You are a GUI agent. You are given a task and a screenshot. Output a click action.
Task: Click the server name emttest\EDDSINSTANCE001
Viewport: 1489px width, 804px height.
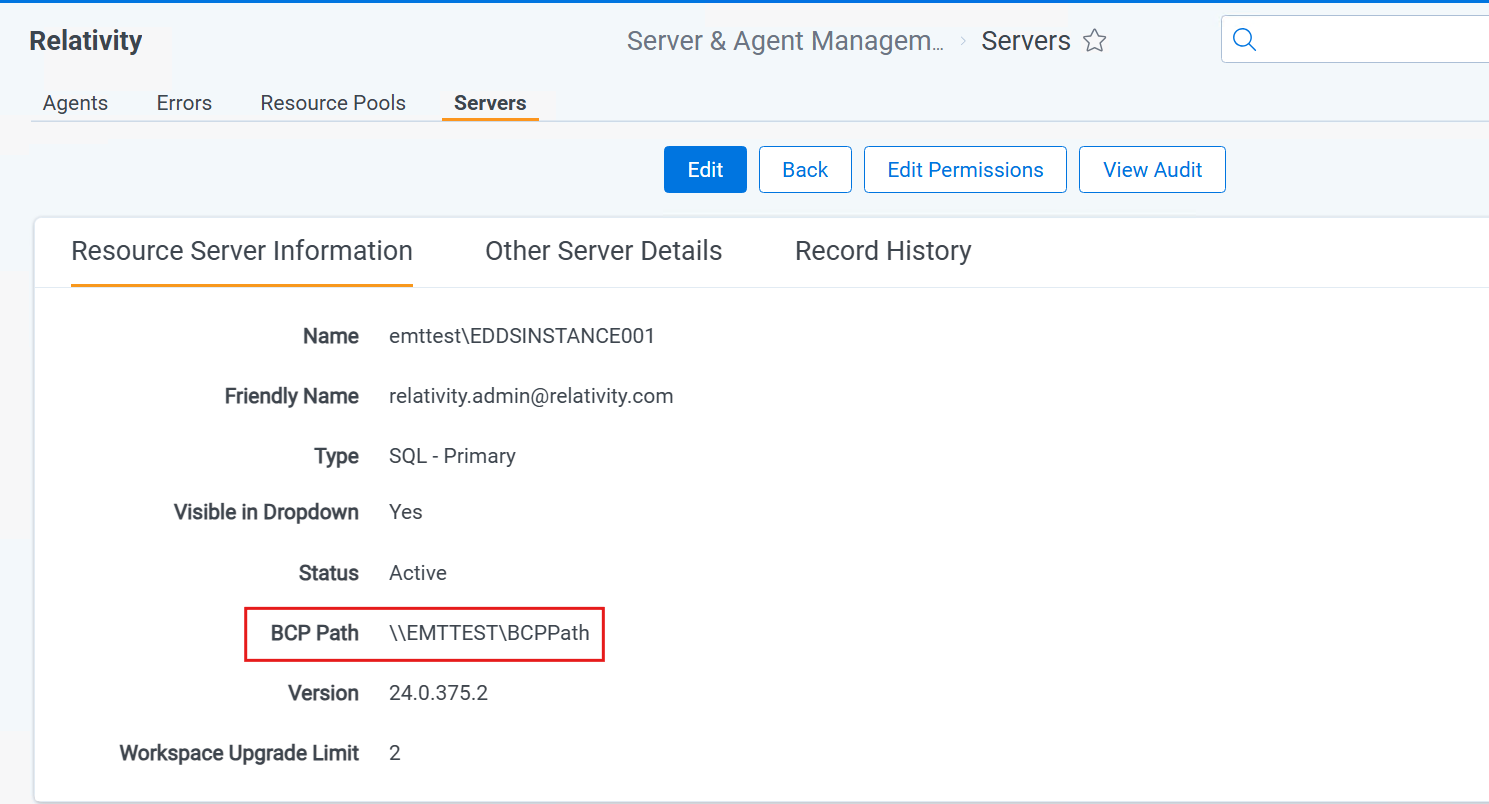tap(521, 336)
